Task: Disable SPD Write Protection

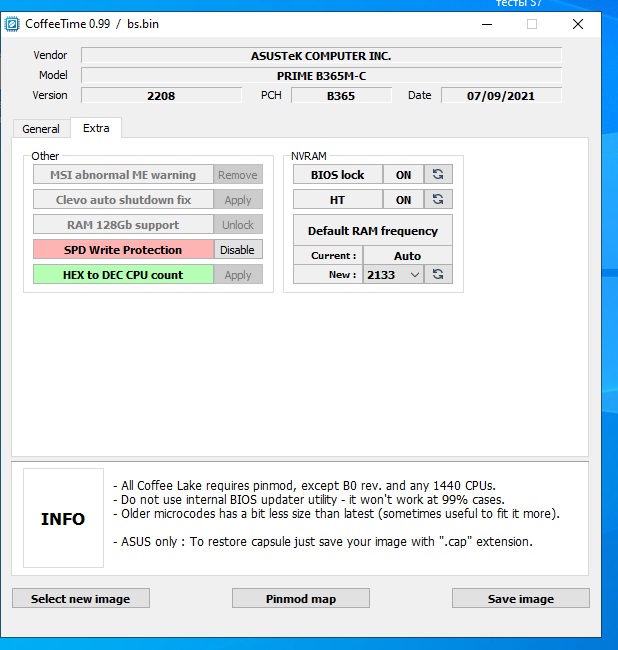Action: 238,250
